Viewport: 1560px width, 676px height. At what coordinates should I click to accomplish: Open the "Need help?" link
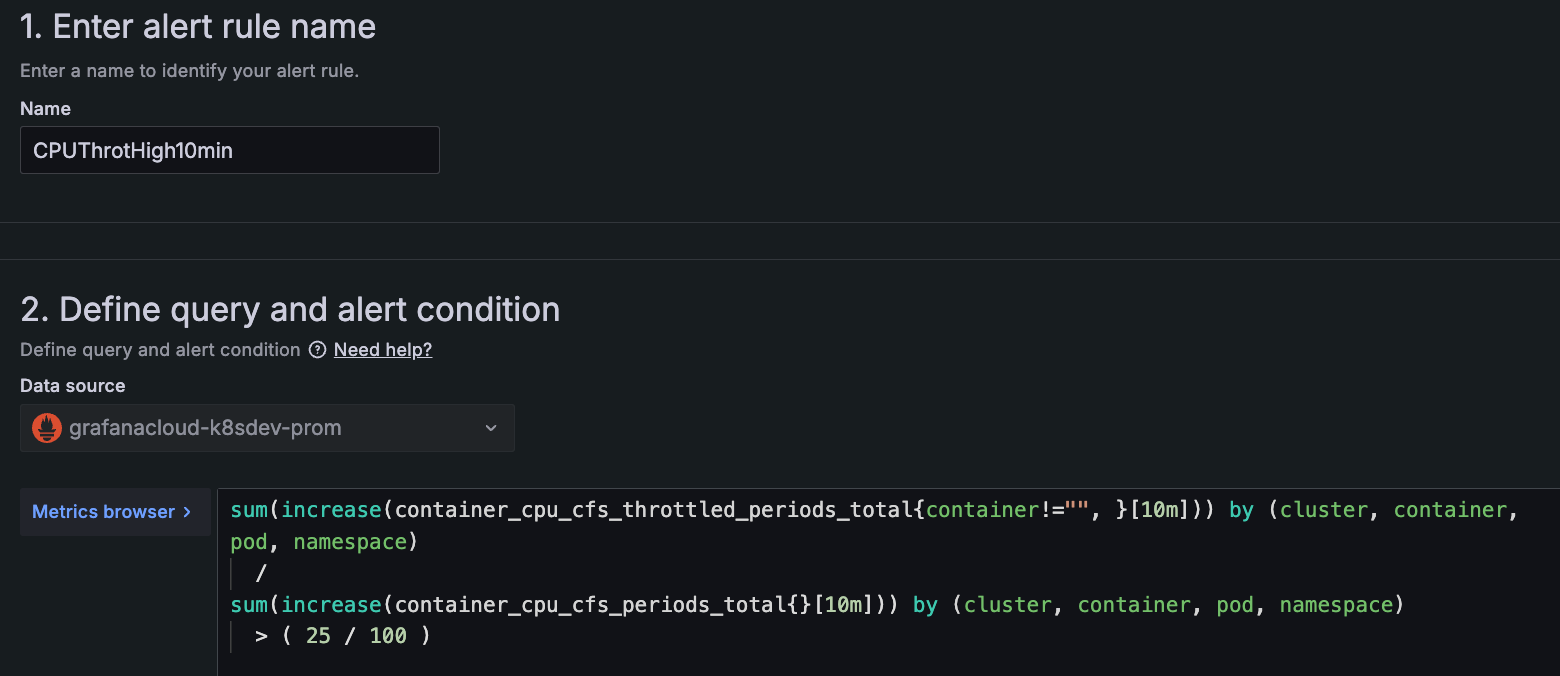(383, 350)
